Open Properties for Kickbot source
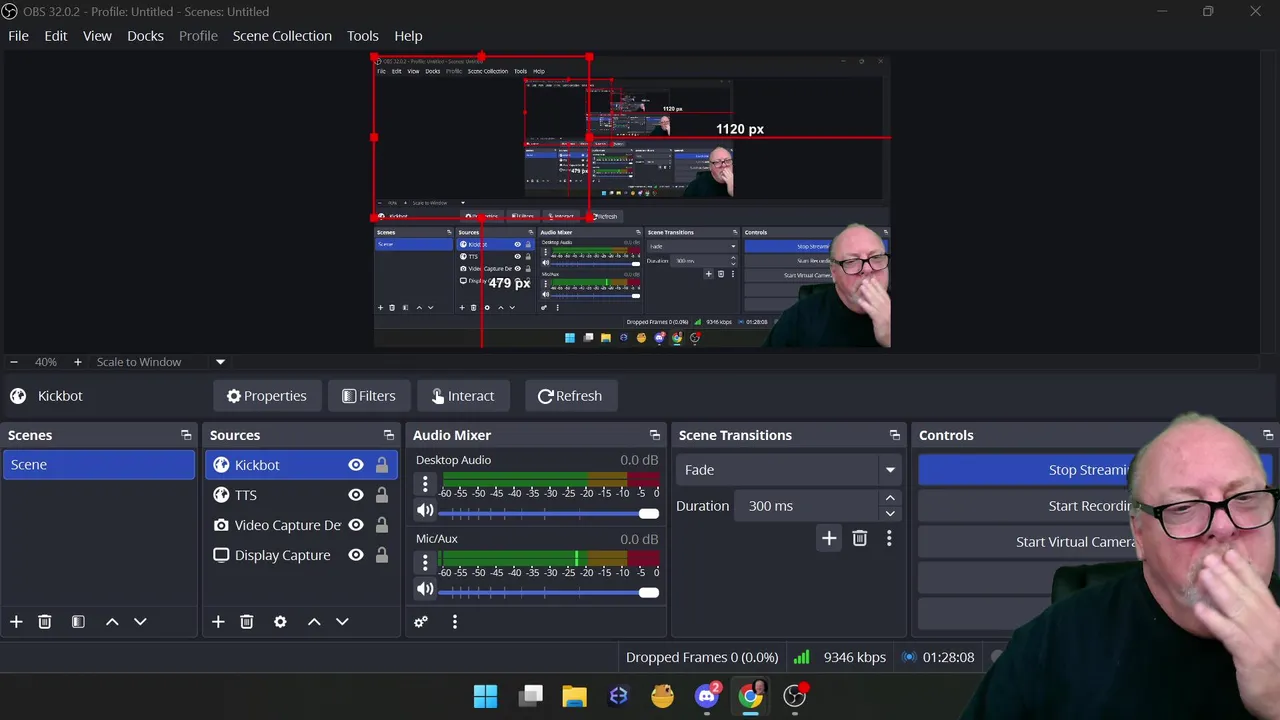 pyautogui.click(x=266, y=396)
